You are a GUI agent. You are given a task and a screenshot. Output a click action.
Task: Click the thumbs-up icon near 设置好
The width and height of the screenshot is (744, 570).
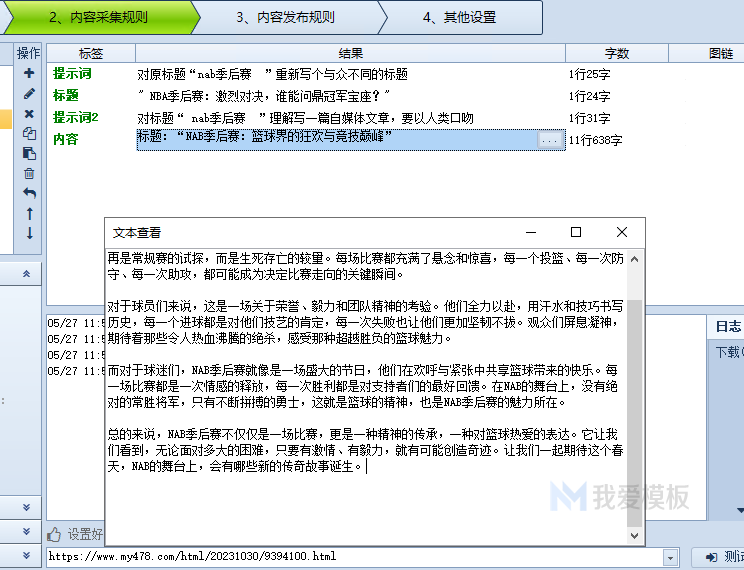[x=54, y=534]
